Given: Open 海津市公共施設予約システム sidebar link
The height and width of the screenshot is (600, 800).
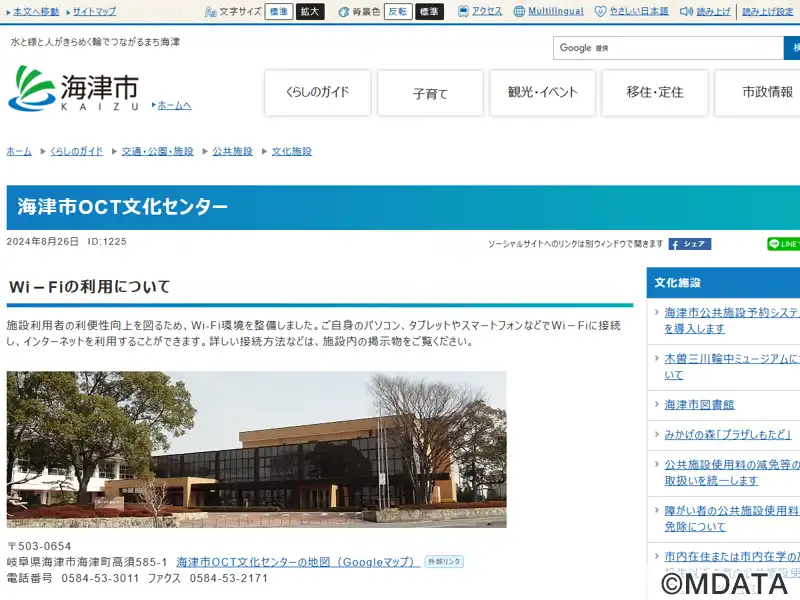Looking at the screenshot, I should [x=732, y=320].
